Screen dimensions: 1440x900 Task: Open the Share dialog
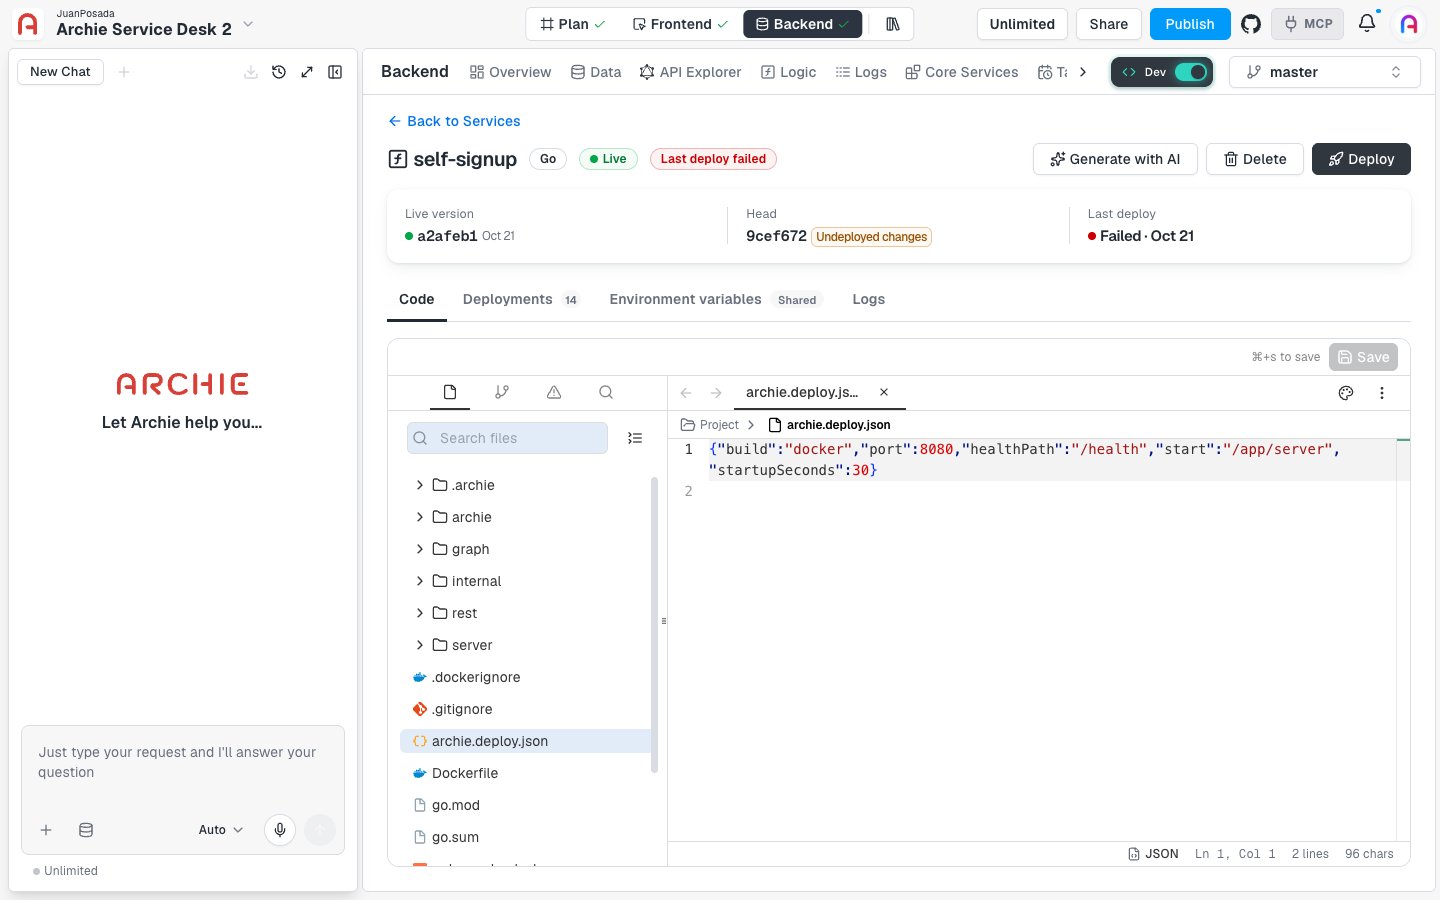point(1108,24)
